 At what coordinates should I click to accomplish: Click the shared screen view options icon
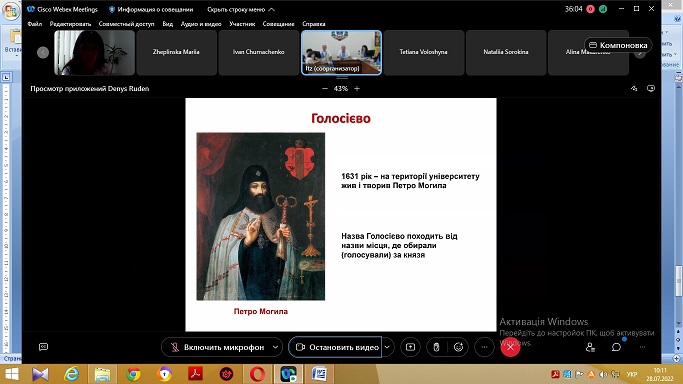651,88
